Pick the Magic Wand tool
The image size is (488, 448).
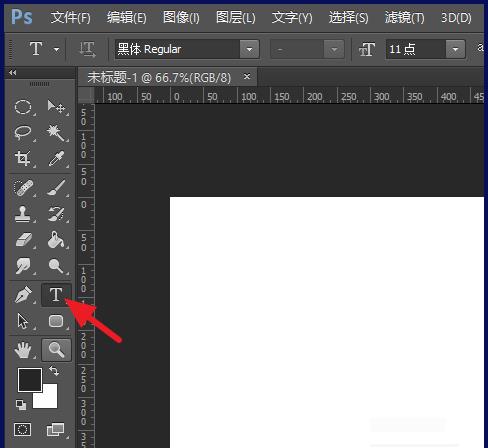[x=56, y=133]
